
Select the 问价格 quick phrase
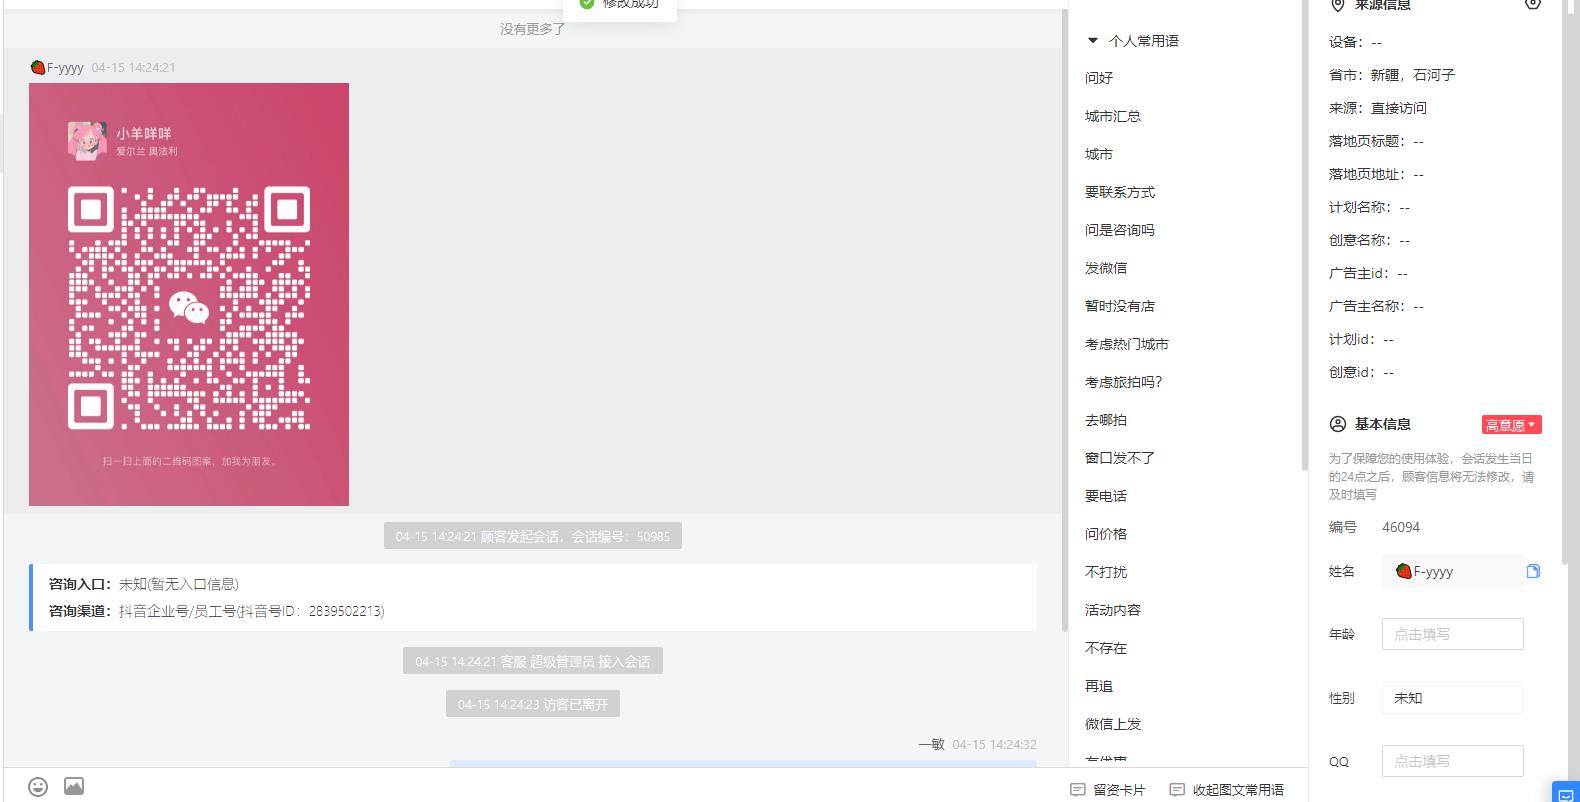point(1106,534)
